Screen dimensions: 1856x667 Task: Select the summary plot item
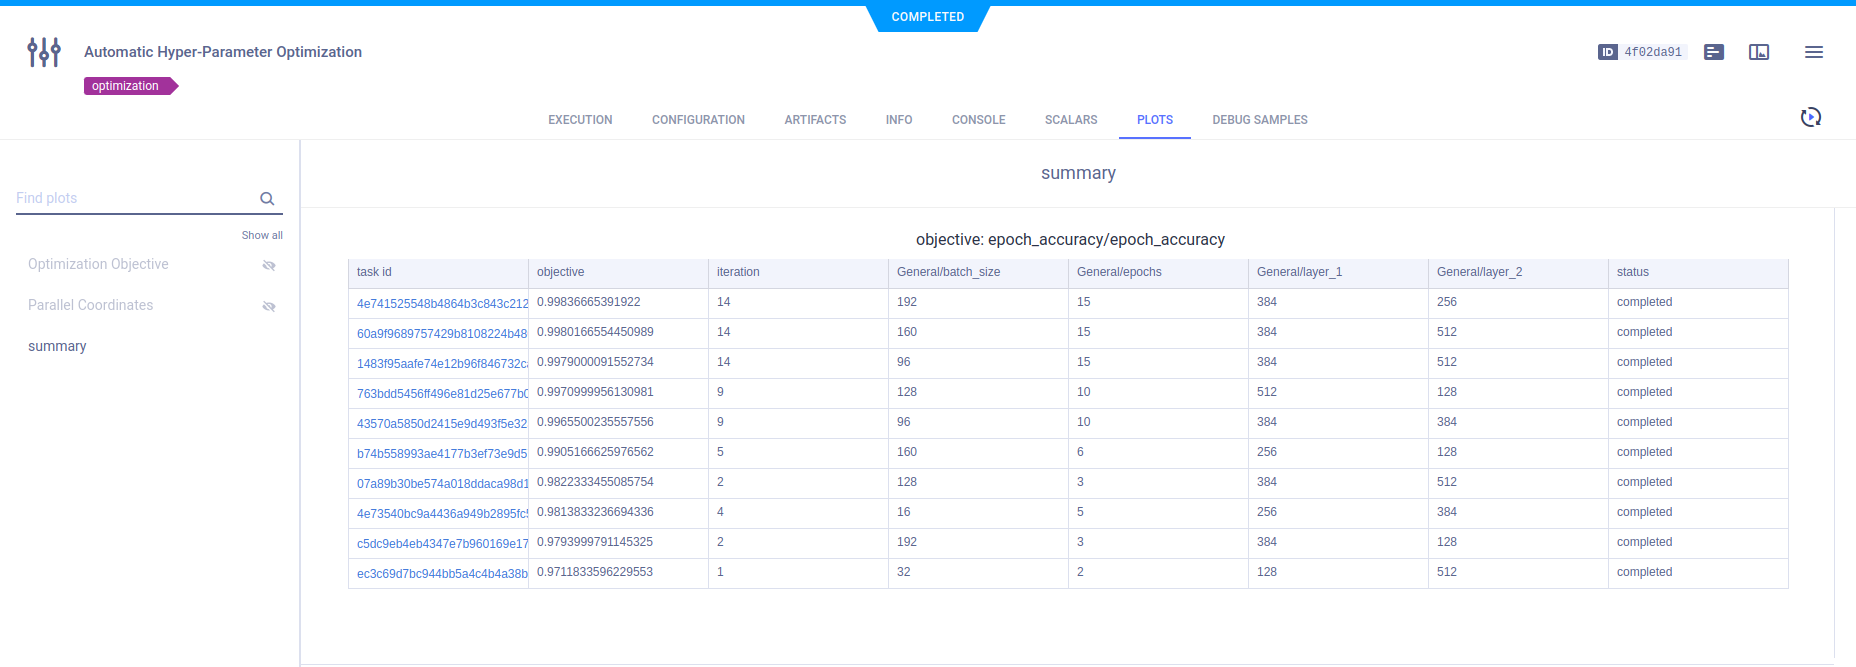[57, 346]
